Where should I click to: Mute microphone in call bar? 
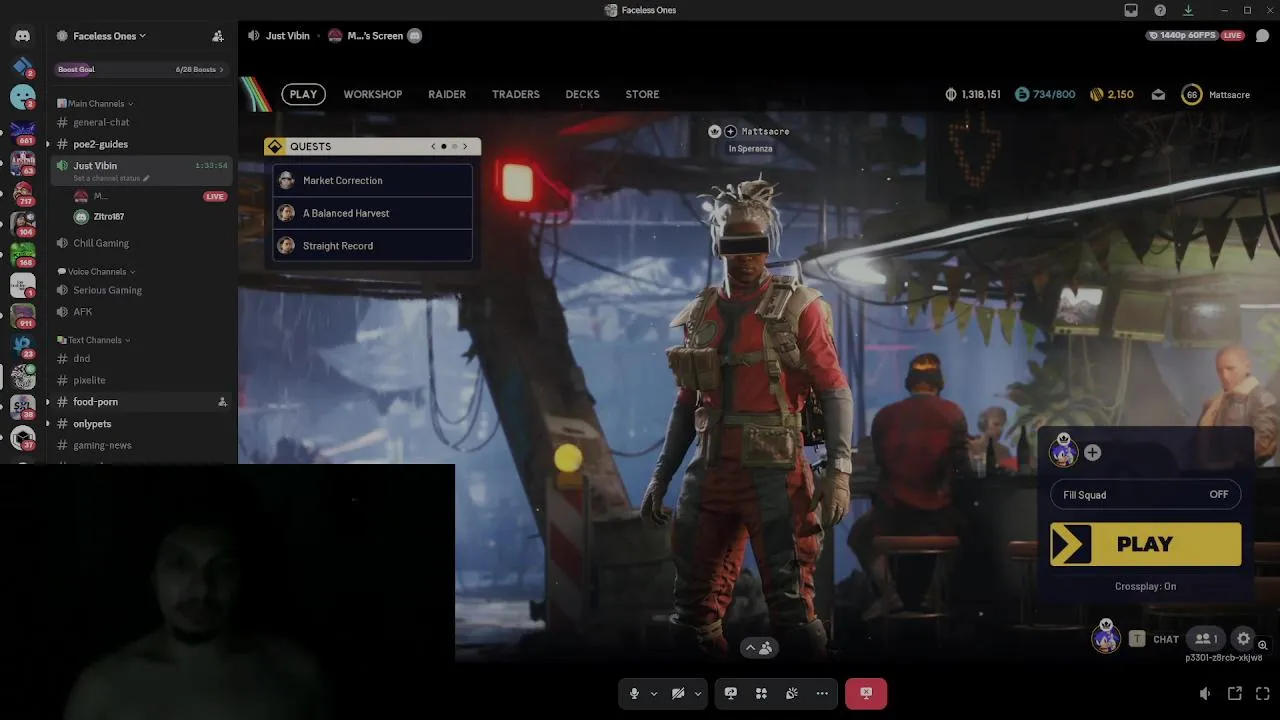(634, 693)
